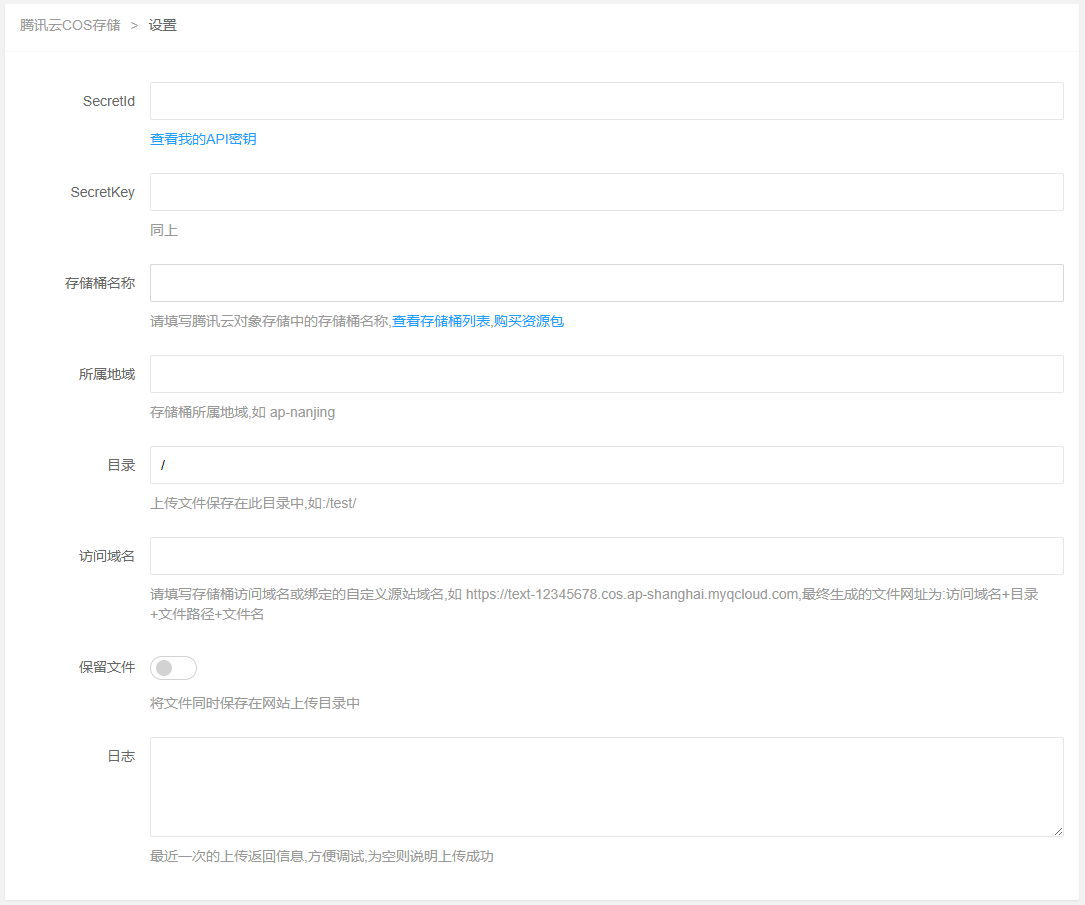
Task: Click the 存储桶名称 input field
Action: (x=606, y=283)
